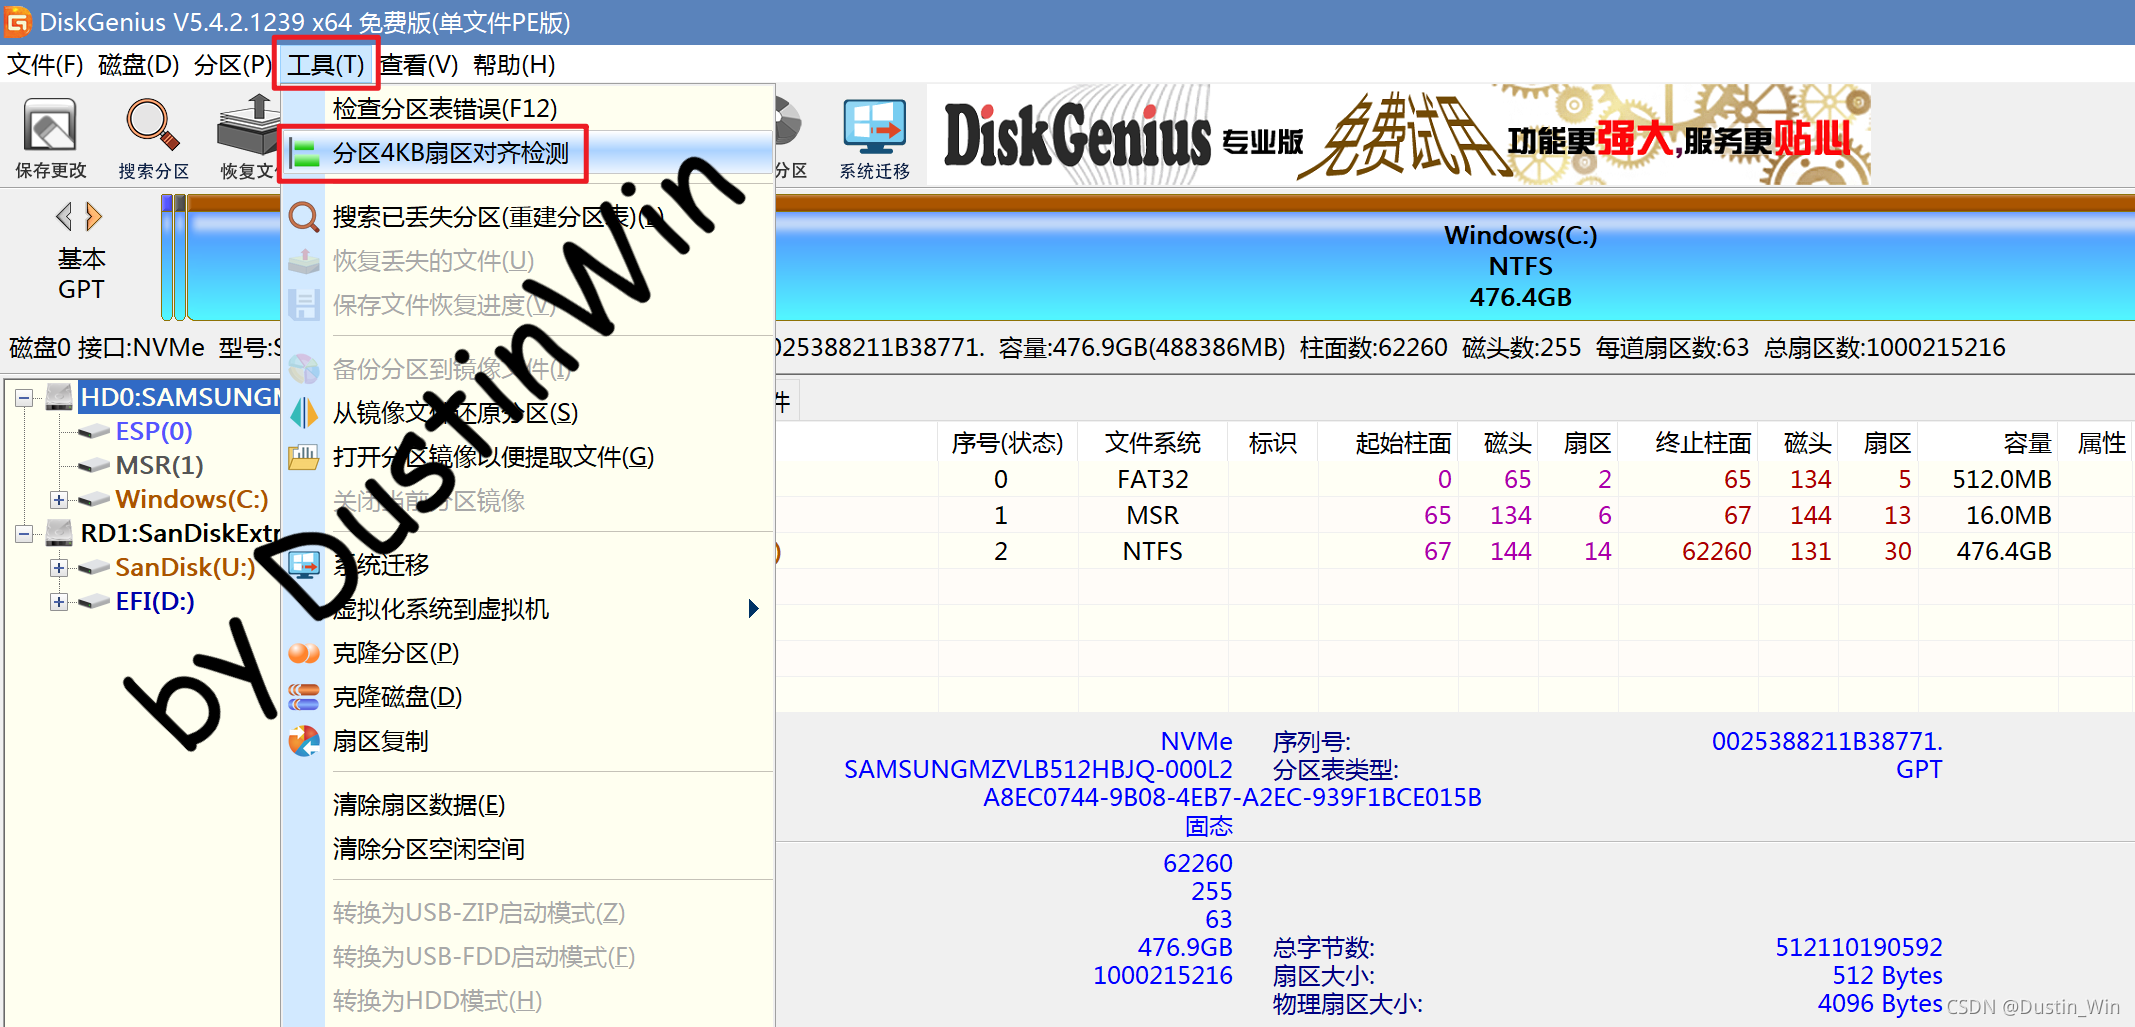Choose 打开分区镜像以便提取文件(G) menu item
This screenshot has width=2135, height=1027.
click(x=529, y=457)
